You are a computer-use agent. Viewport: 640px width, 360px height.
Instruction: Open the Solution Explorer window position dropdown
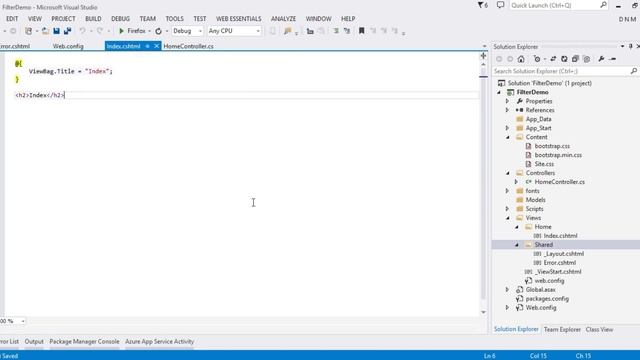click(622, 47)
